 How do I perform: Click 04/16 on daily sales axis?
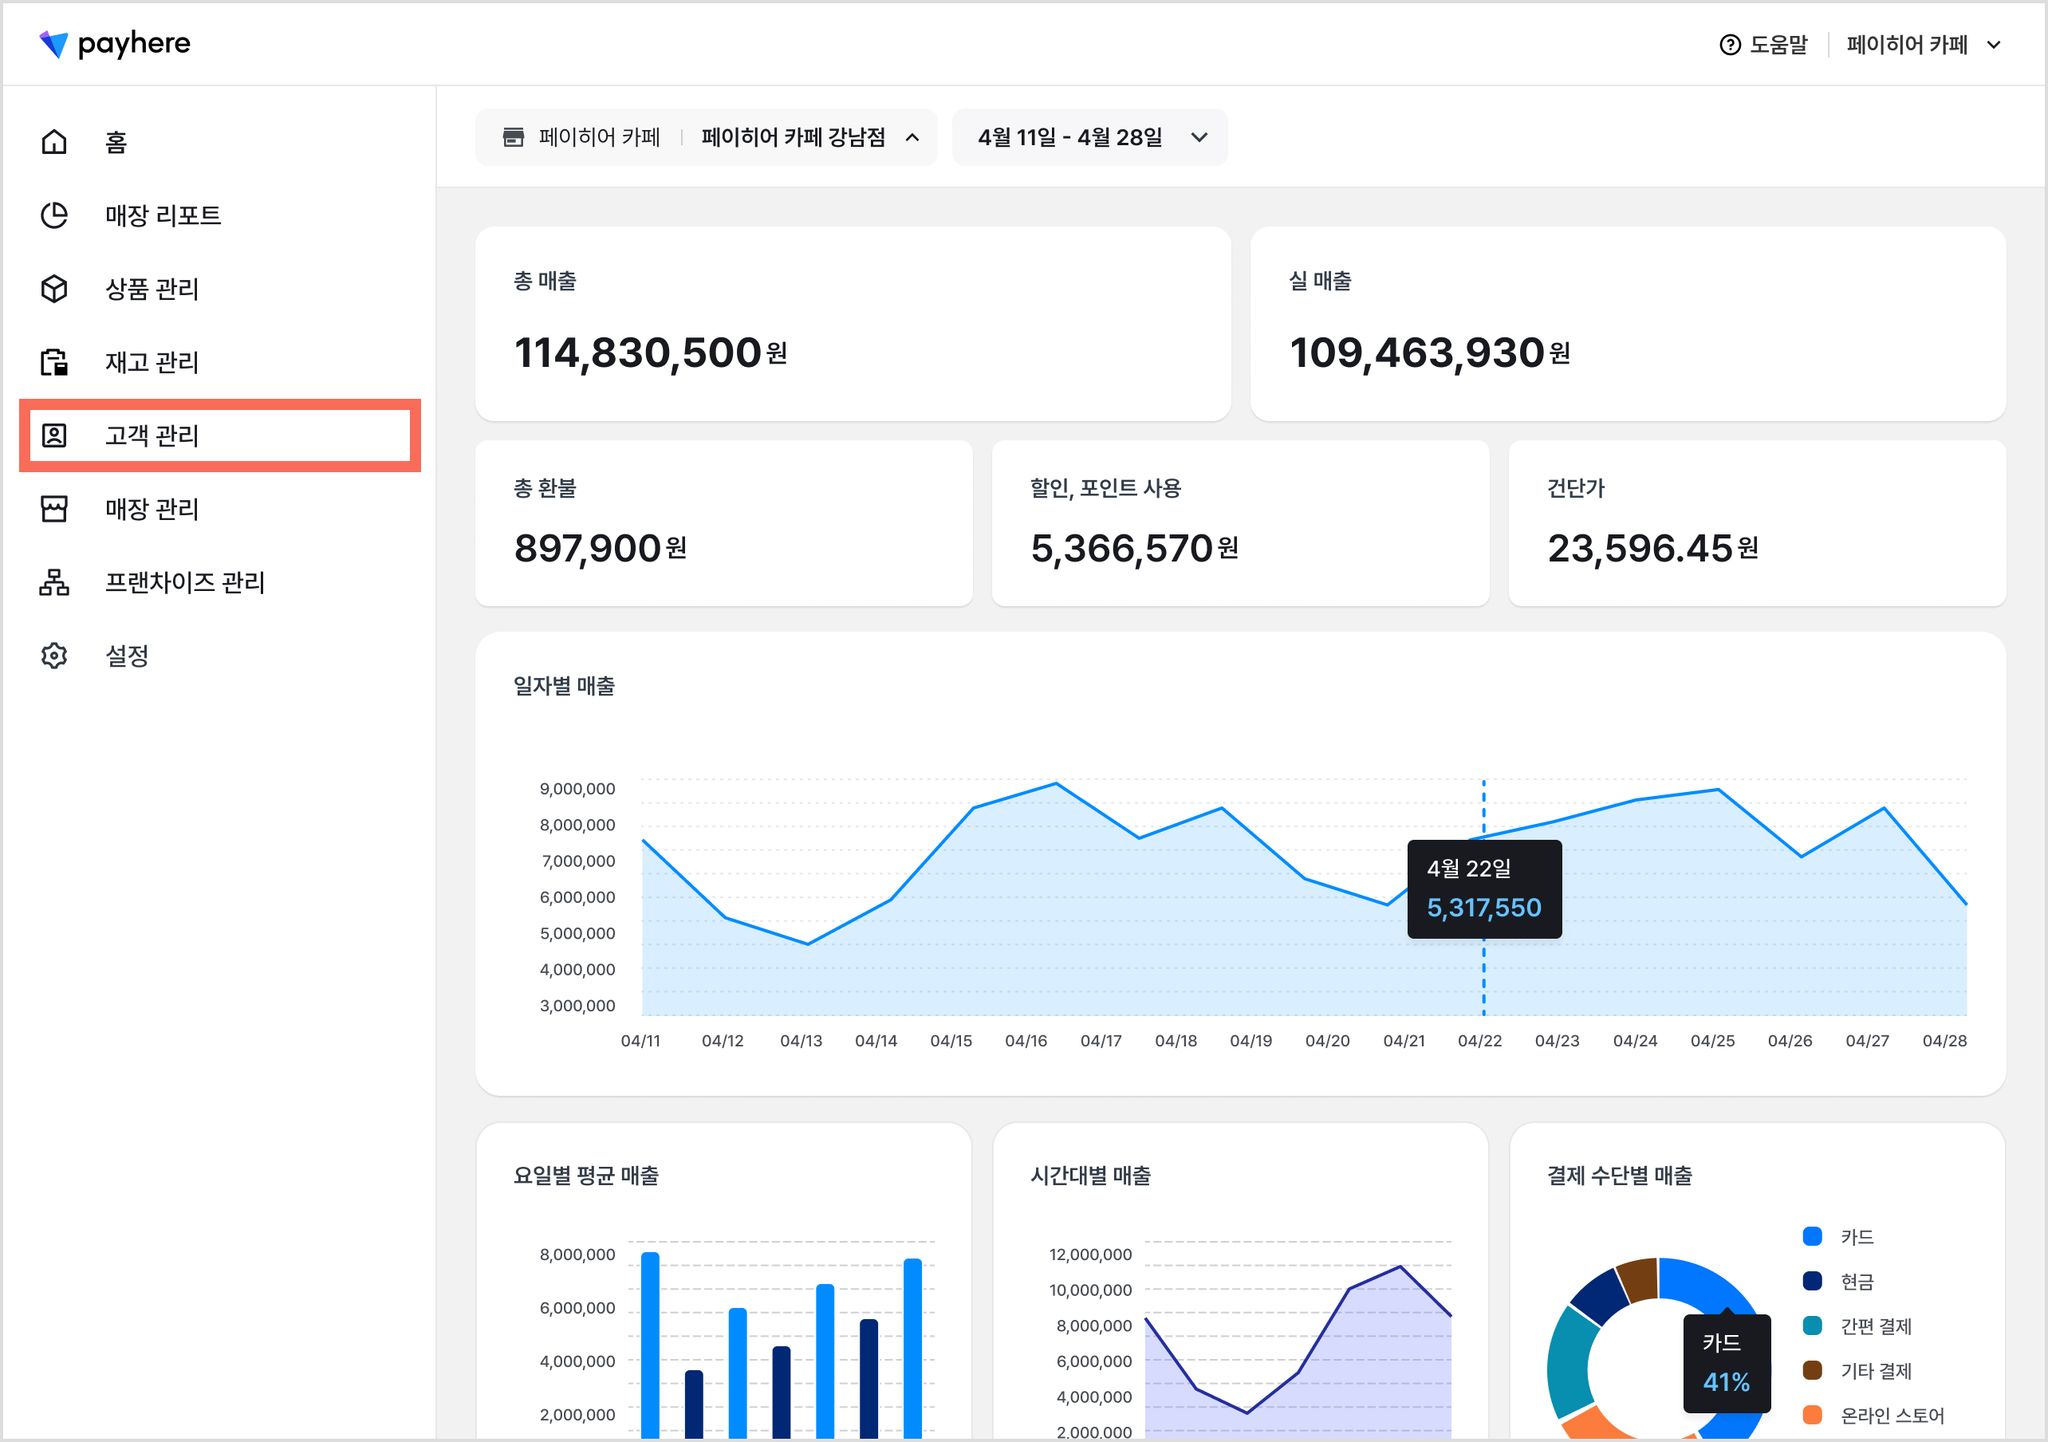(1026, 1041)
